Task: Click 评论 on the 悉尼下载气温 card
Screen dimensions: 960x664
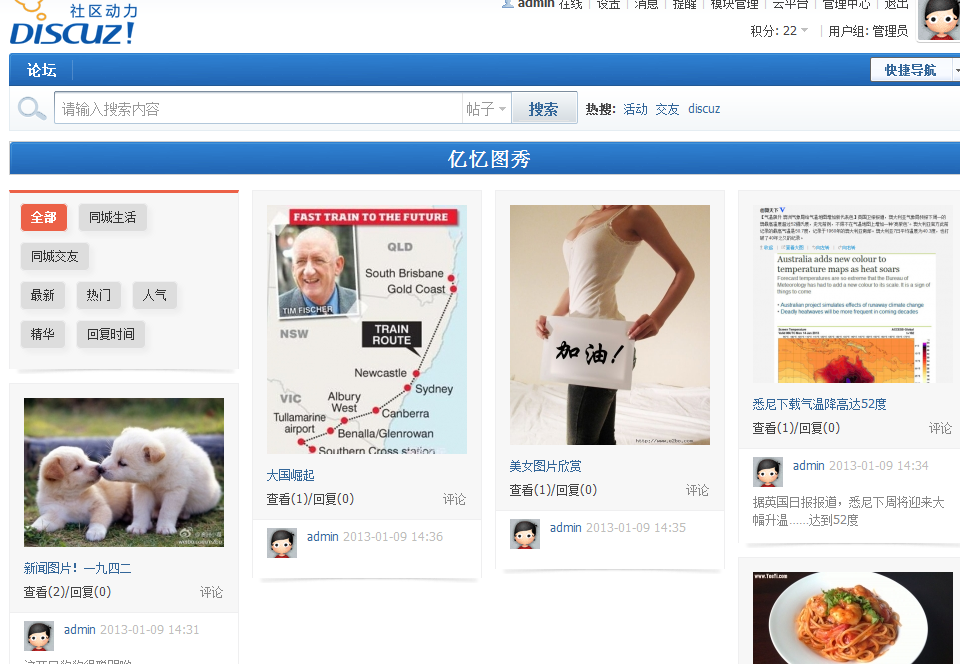Action: (940, 428)
